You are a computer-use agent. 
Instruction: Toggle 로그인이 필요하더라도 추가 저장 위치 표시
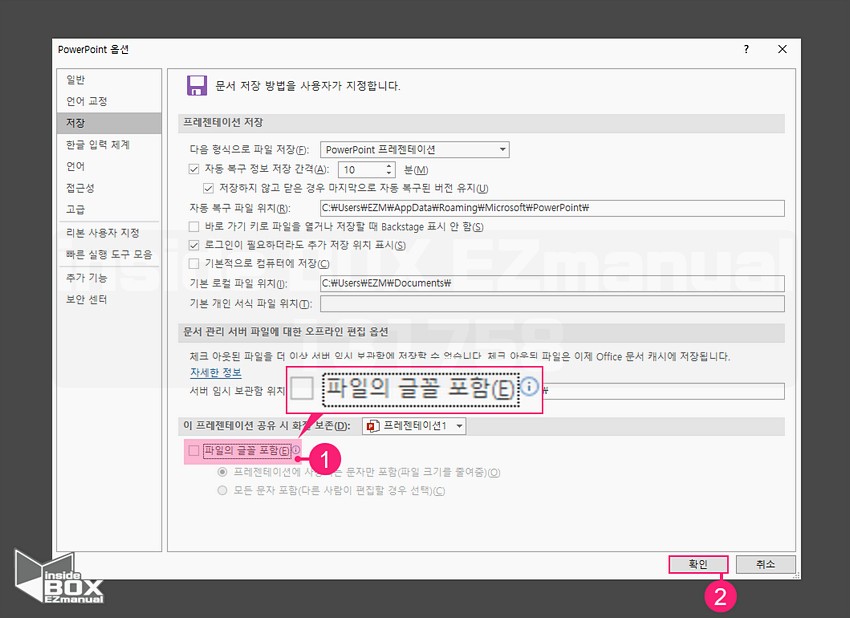194,245
